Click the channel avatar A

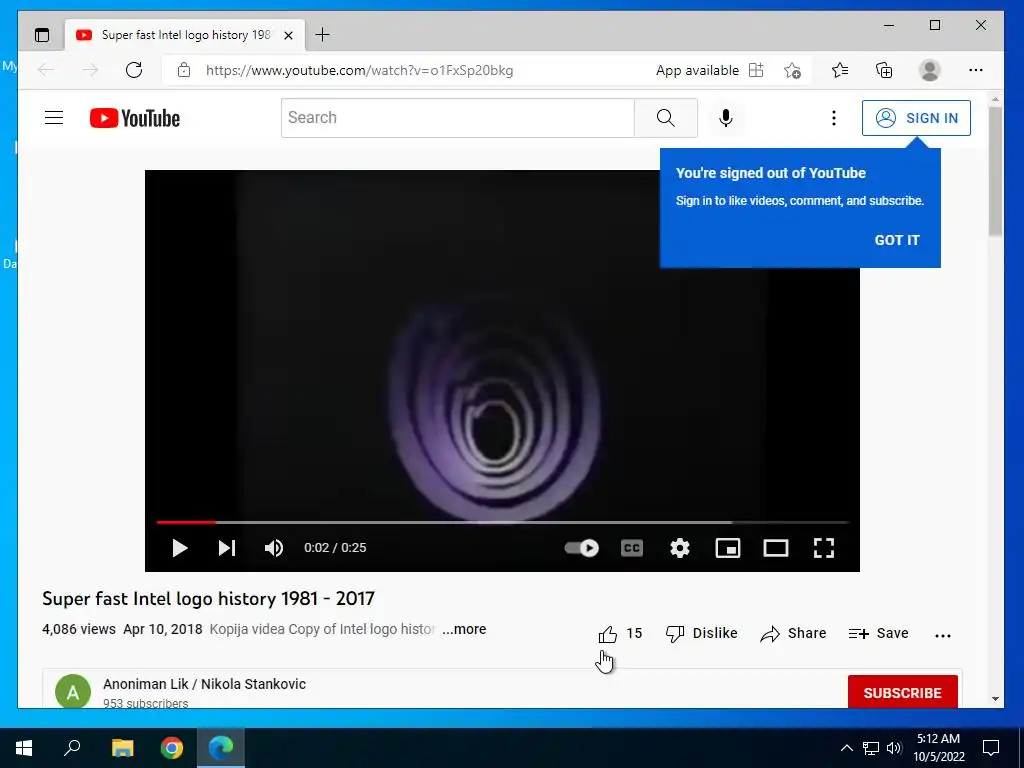click(x=73, y=692)
